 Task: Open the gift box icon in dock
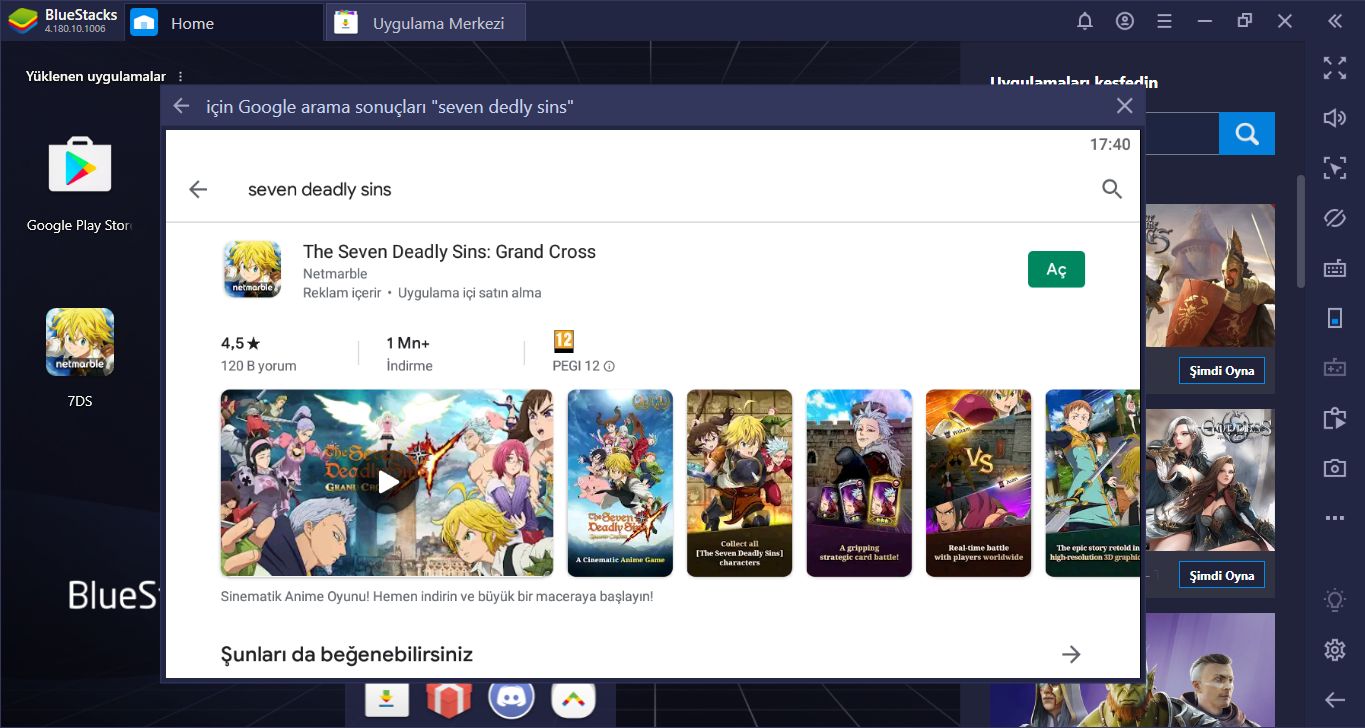(x=448, y=700)
